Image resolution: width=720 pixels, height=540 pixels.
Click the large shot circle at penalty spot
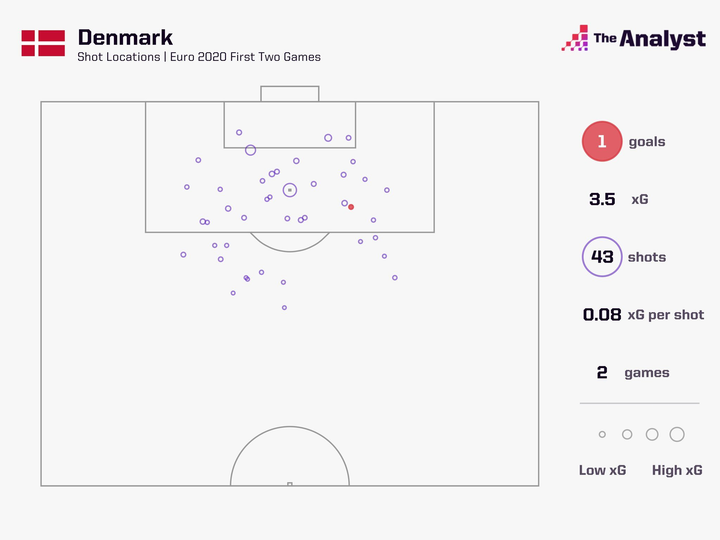pyautogui.click(x=290, y=190)
